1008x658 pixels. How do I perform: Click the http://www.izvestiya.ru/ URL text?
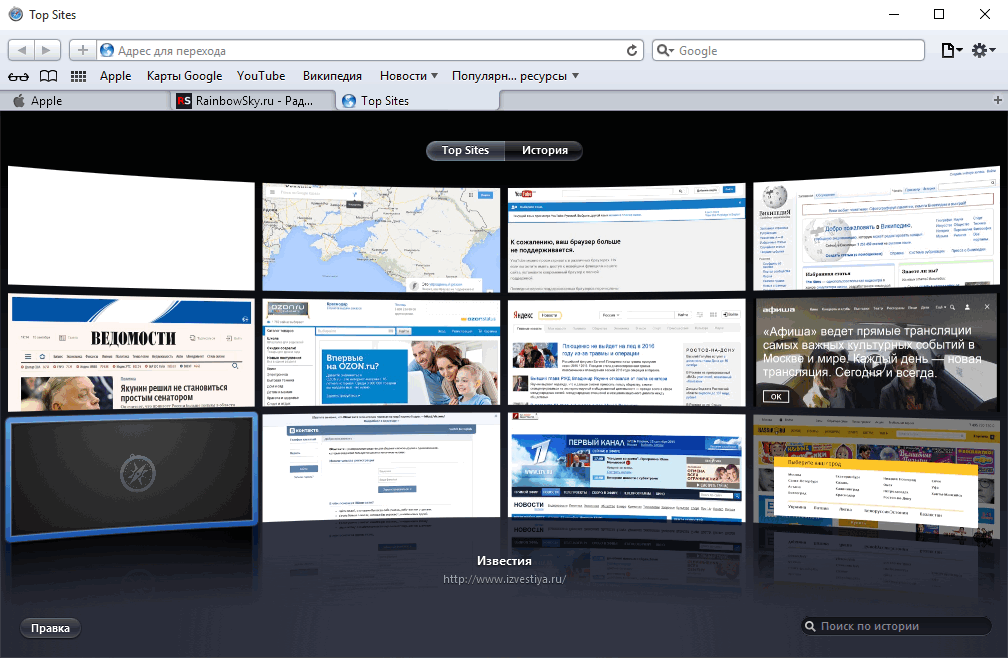504,579
